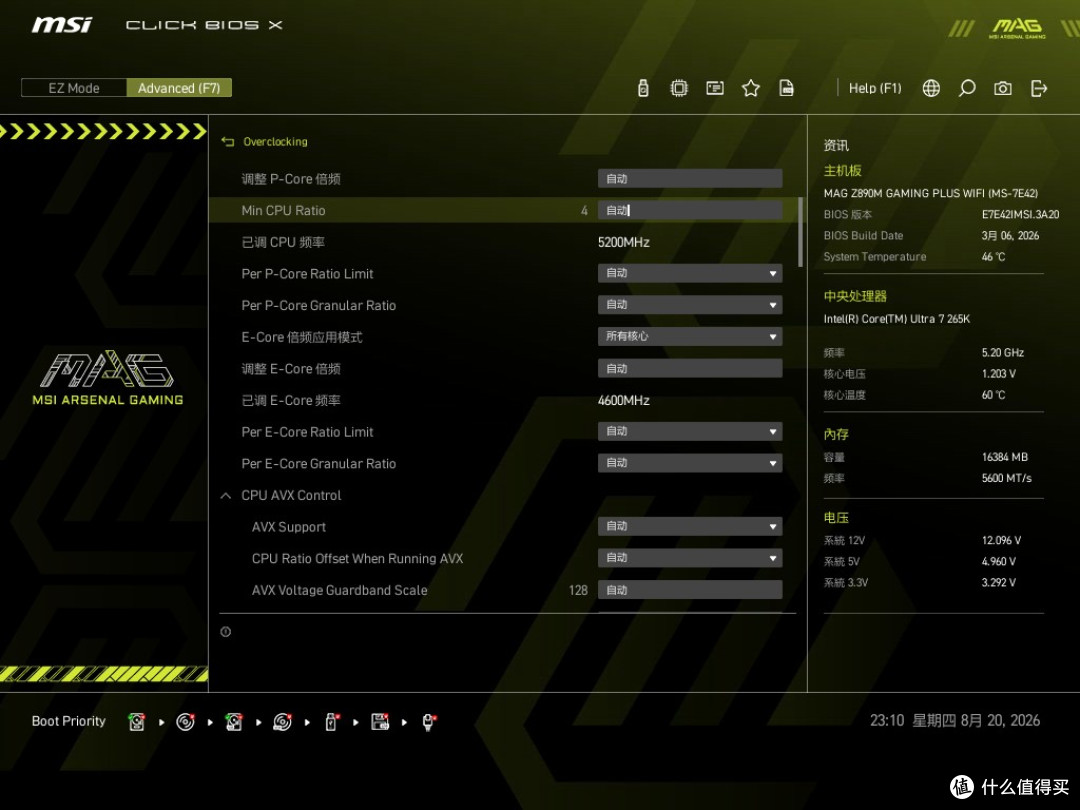Image resolution: width=1080 pixels, height=810 pixels.
Task: Go back via Overclocking breadcrumb label
Action: click(276, 142)
